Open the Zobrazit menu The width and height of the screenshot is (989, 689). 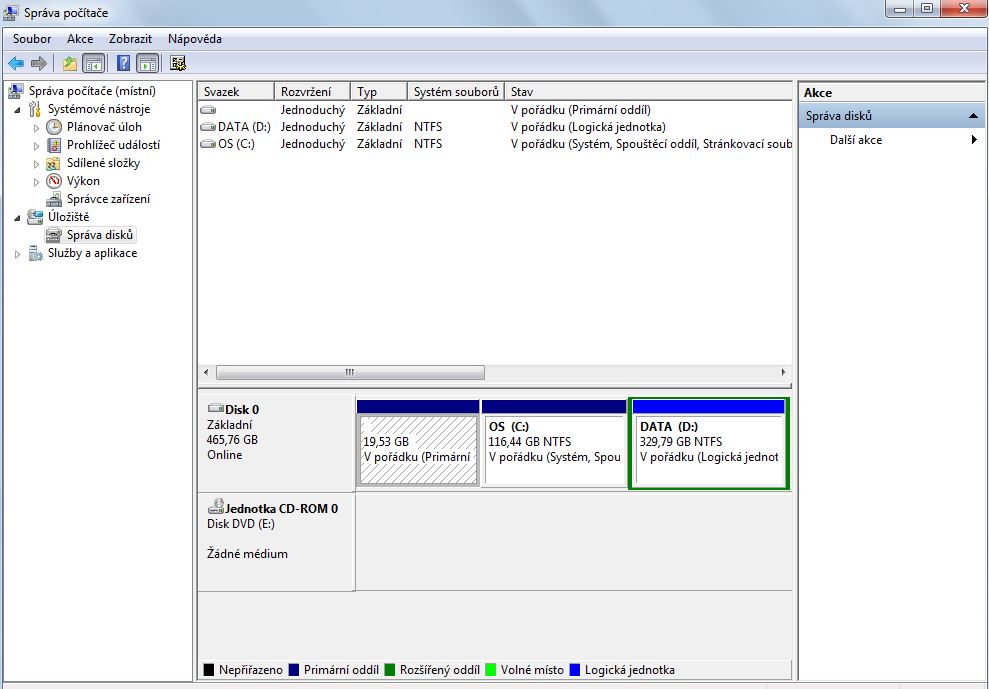click(130, 39)
